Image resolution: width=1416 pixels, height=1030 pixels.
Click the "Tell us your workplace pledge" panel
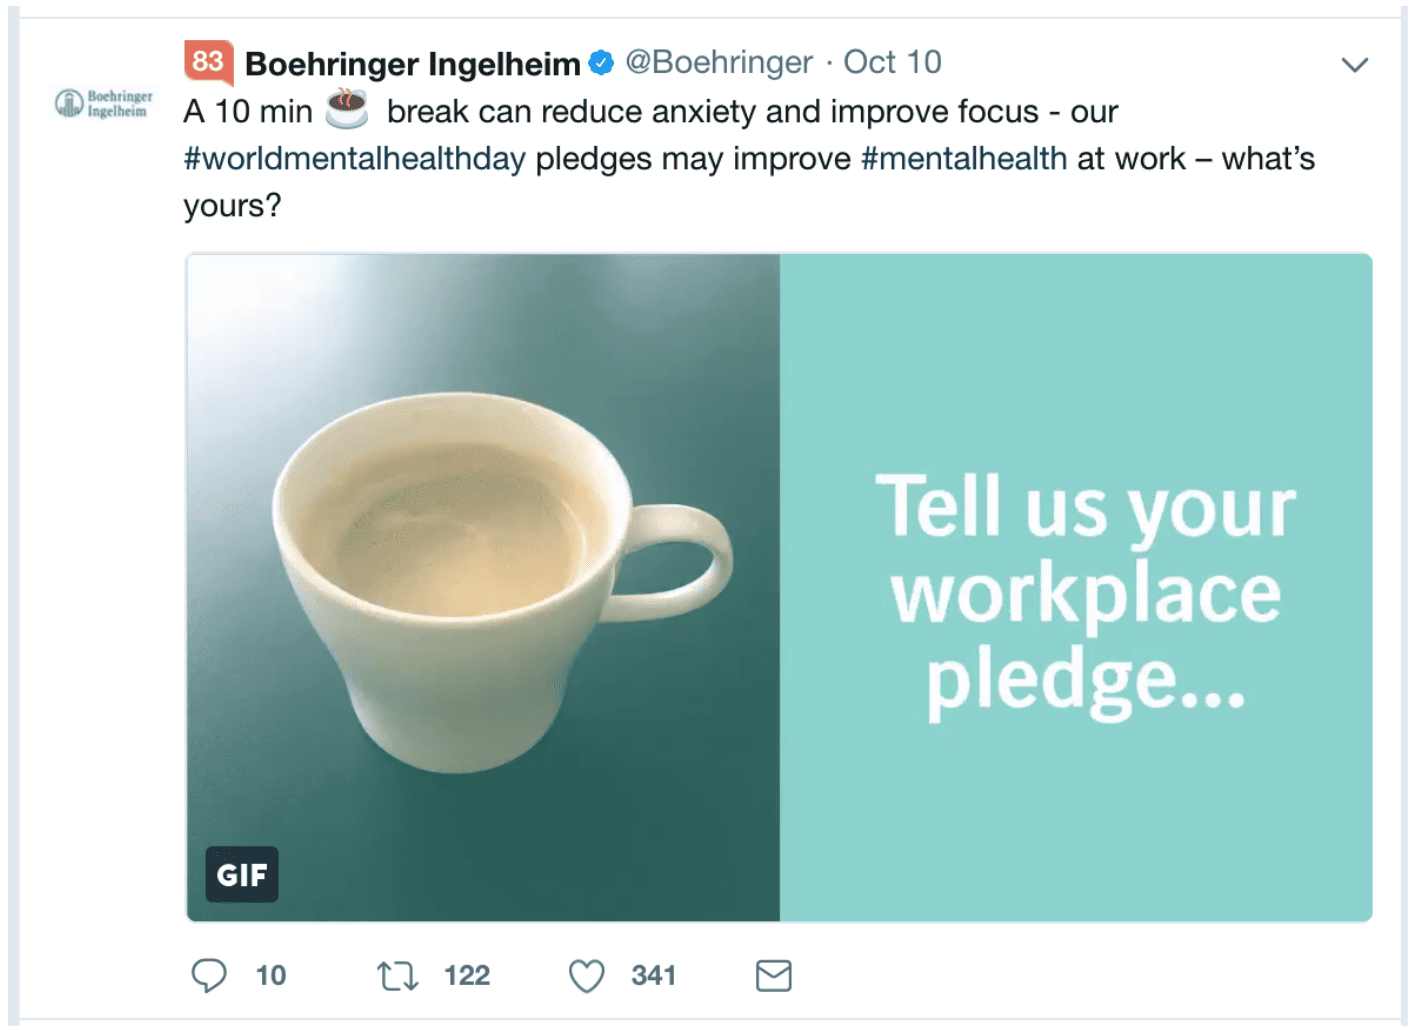[x=1076, y=587]
